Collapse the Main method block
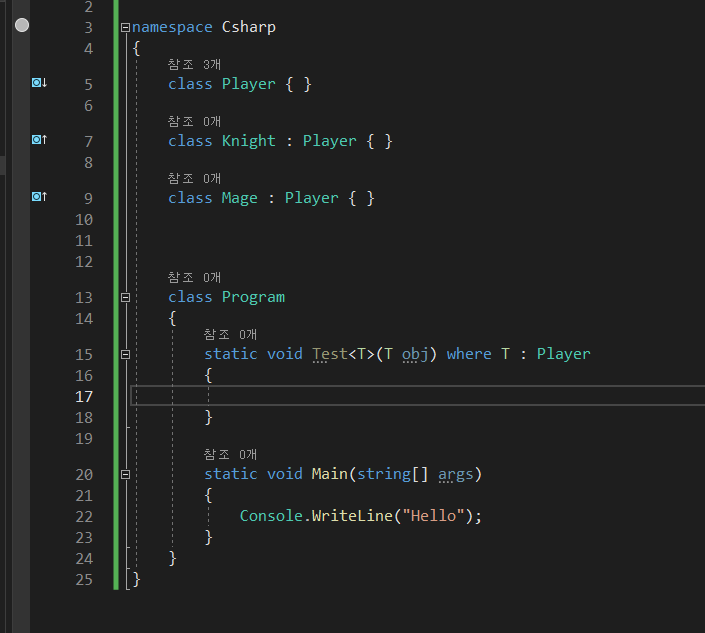The height and width of the screenshot is (633, 705). tap(125, 475)
